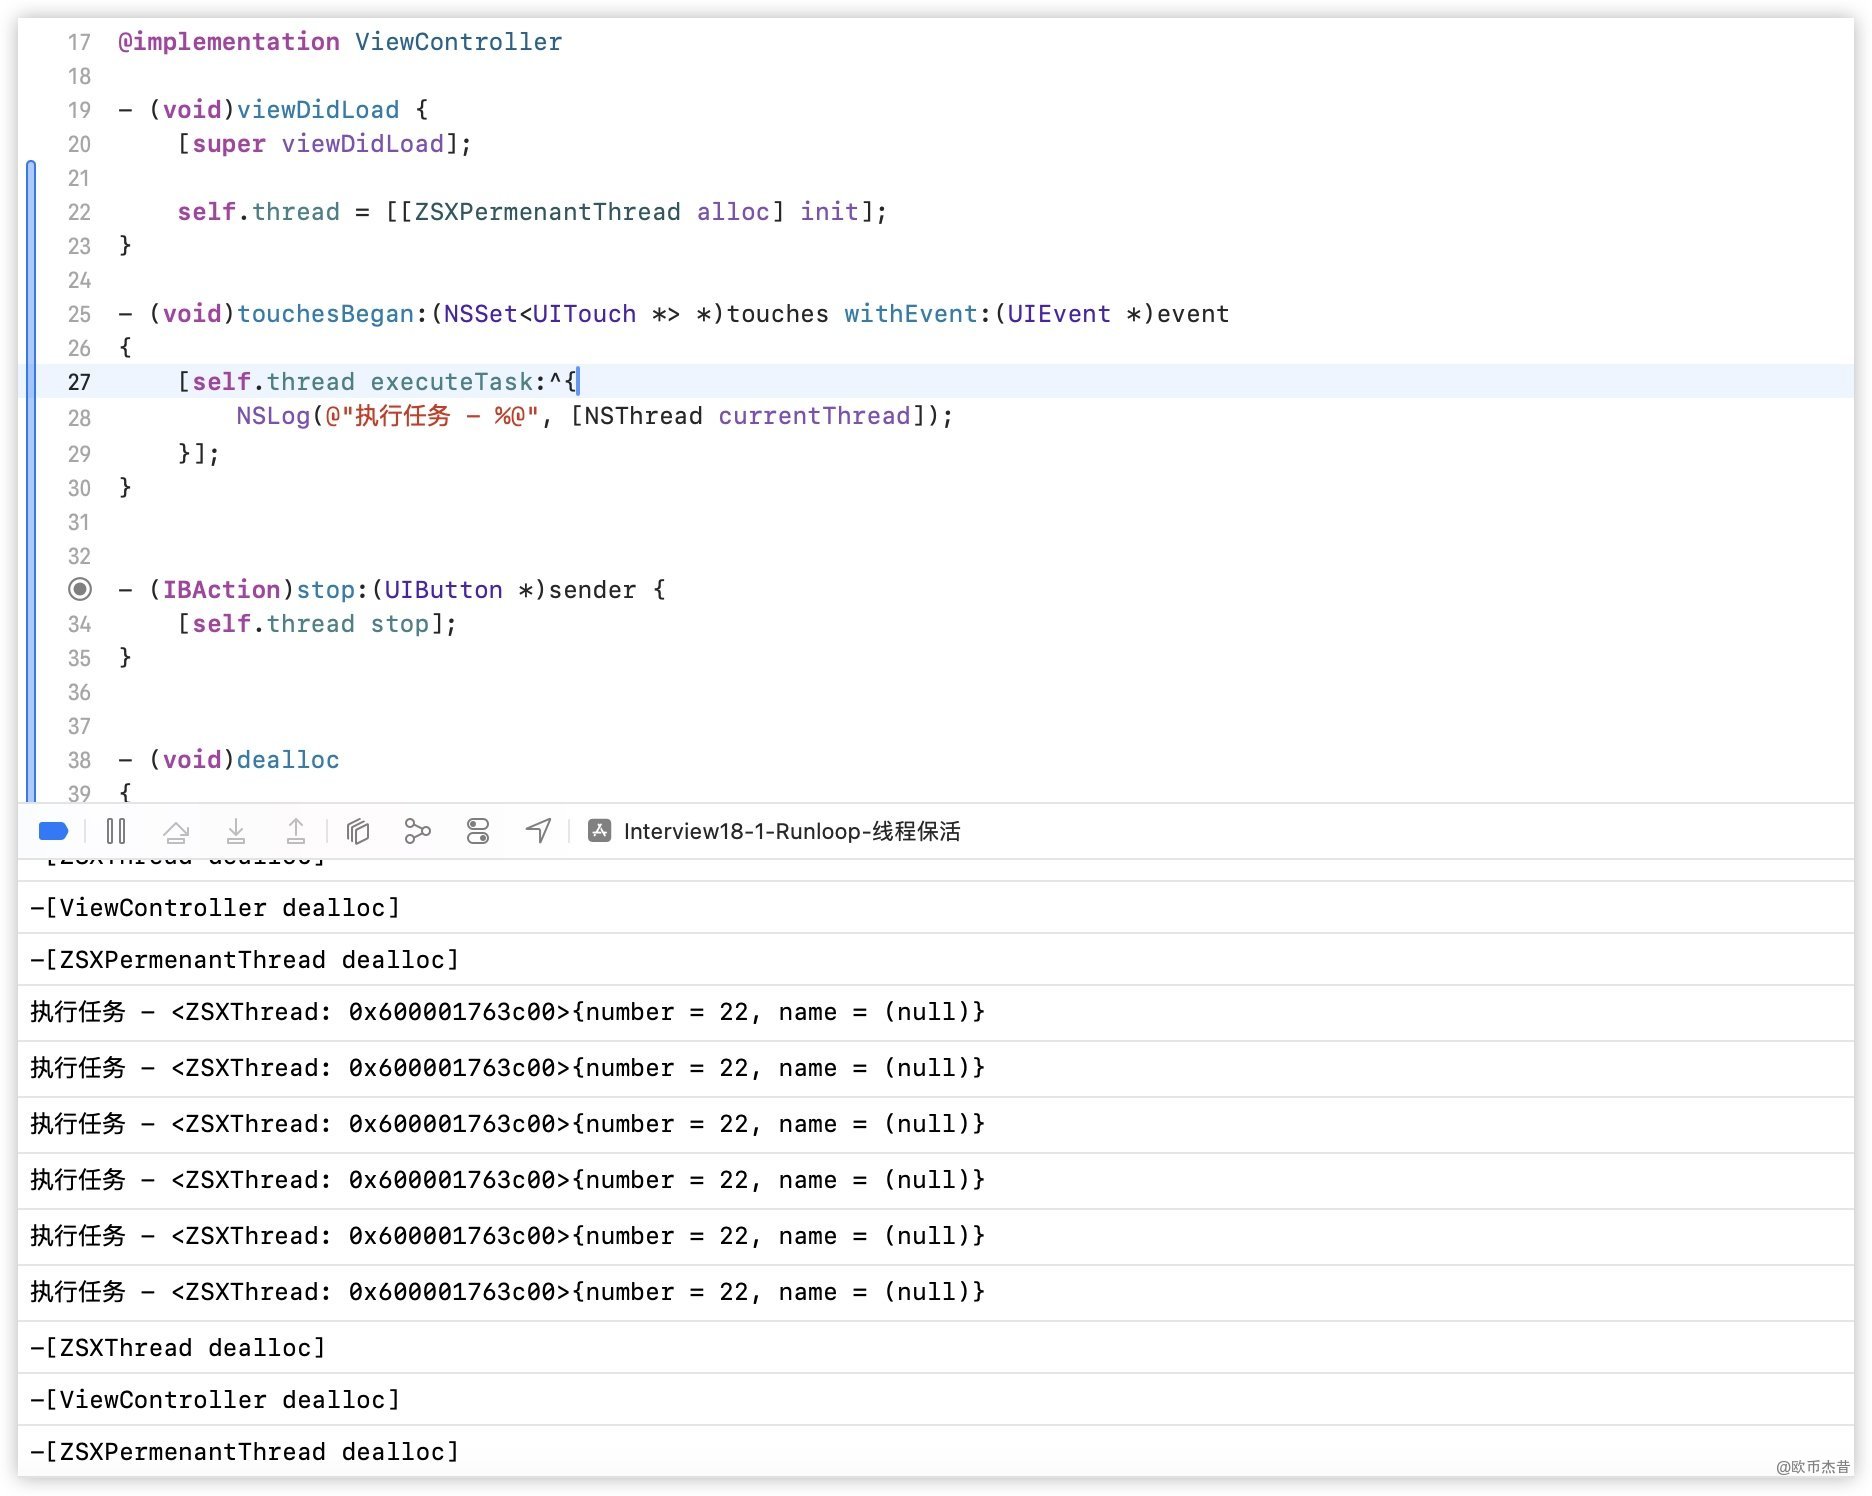Screen dimensions: 1872x1496
Task: Click the executeTask method call
Action: (451, 382)
